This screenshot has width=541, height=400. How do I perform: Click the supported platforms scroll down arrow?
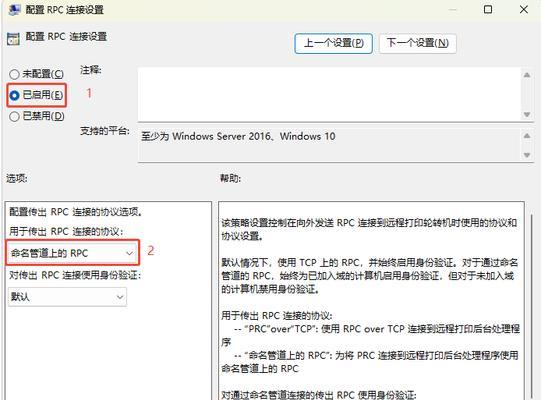pos(527,155)
